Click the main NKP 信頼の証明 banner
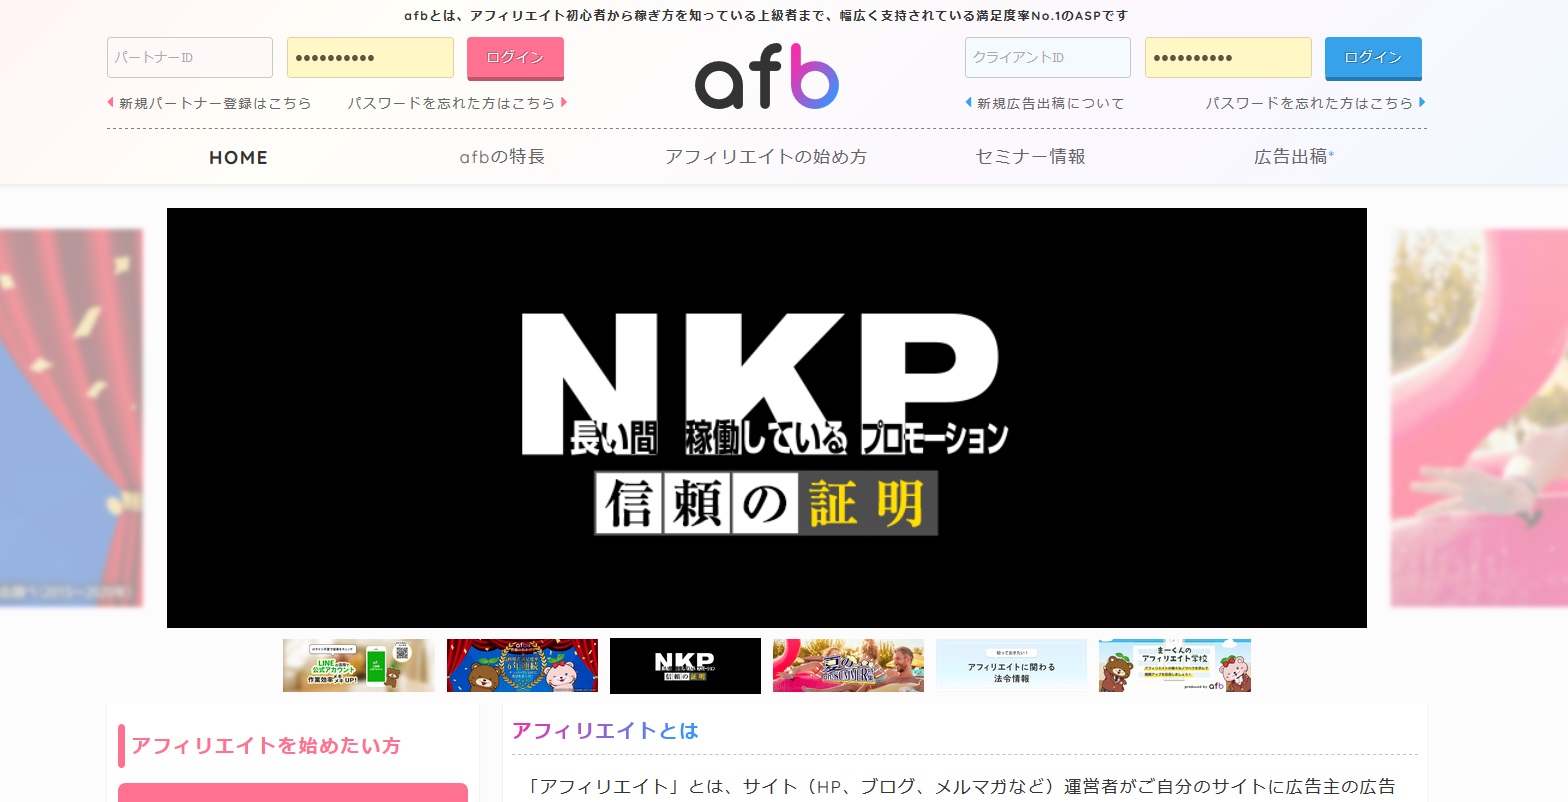 pyautogui.click(x=767, y=418)
